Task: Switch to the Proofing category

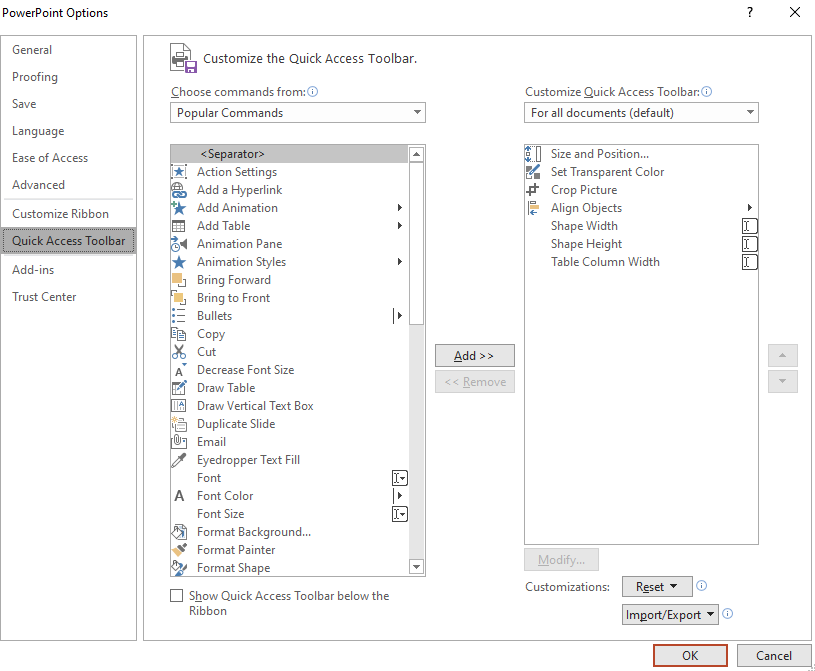Action: click(x=35, y=76)
